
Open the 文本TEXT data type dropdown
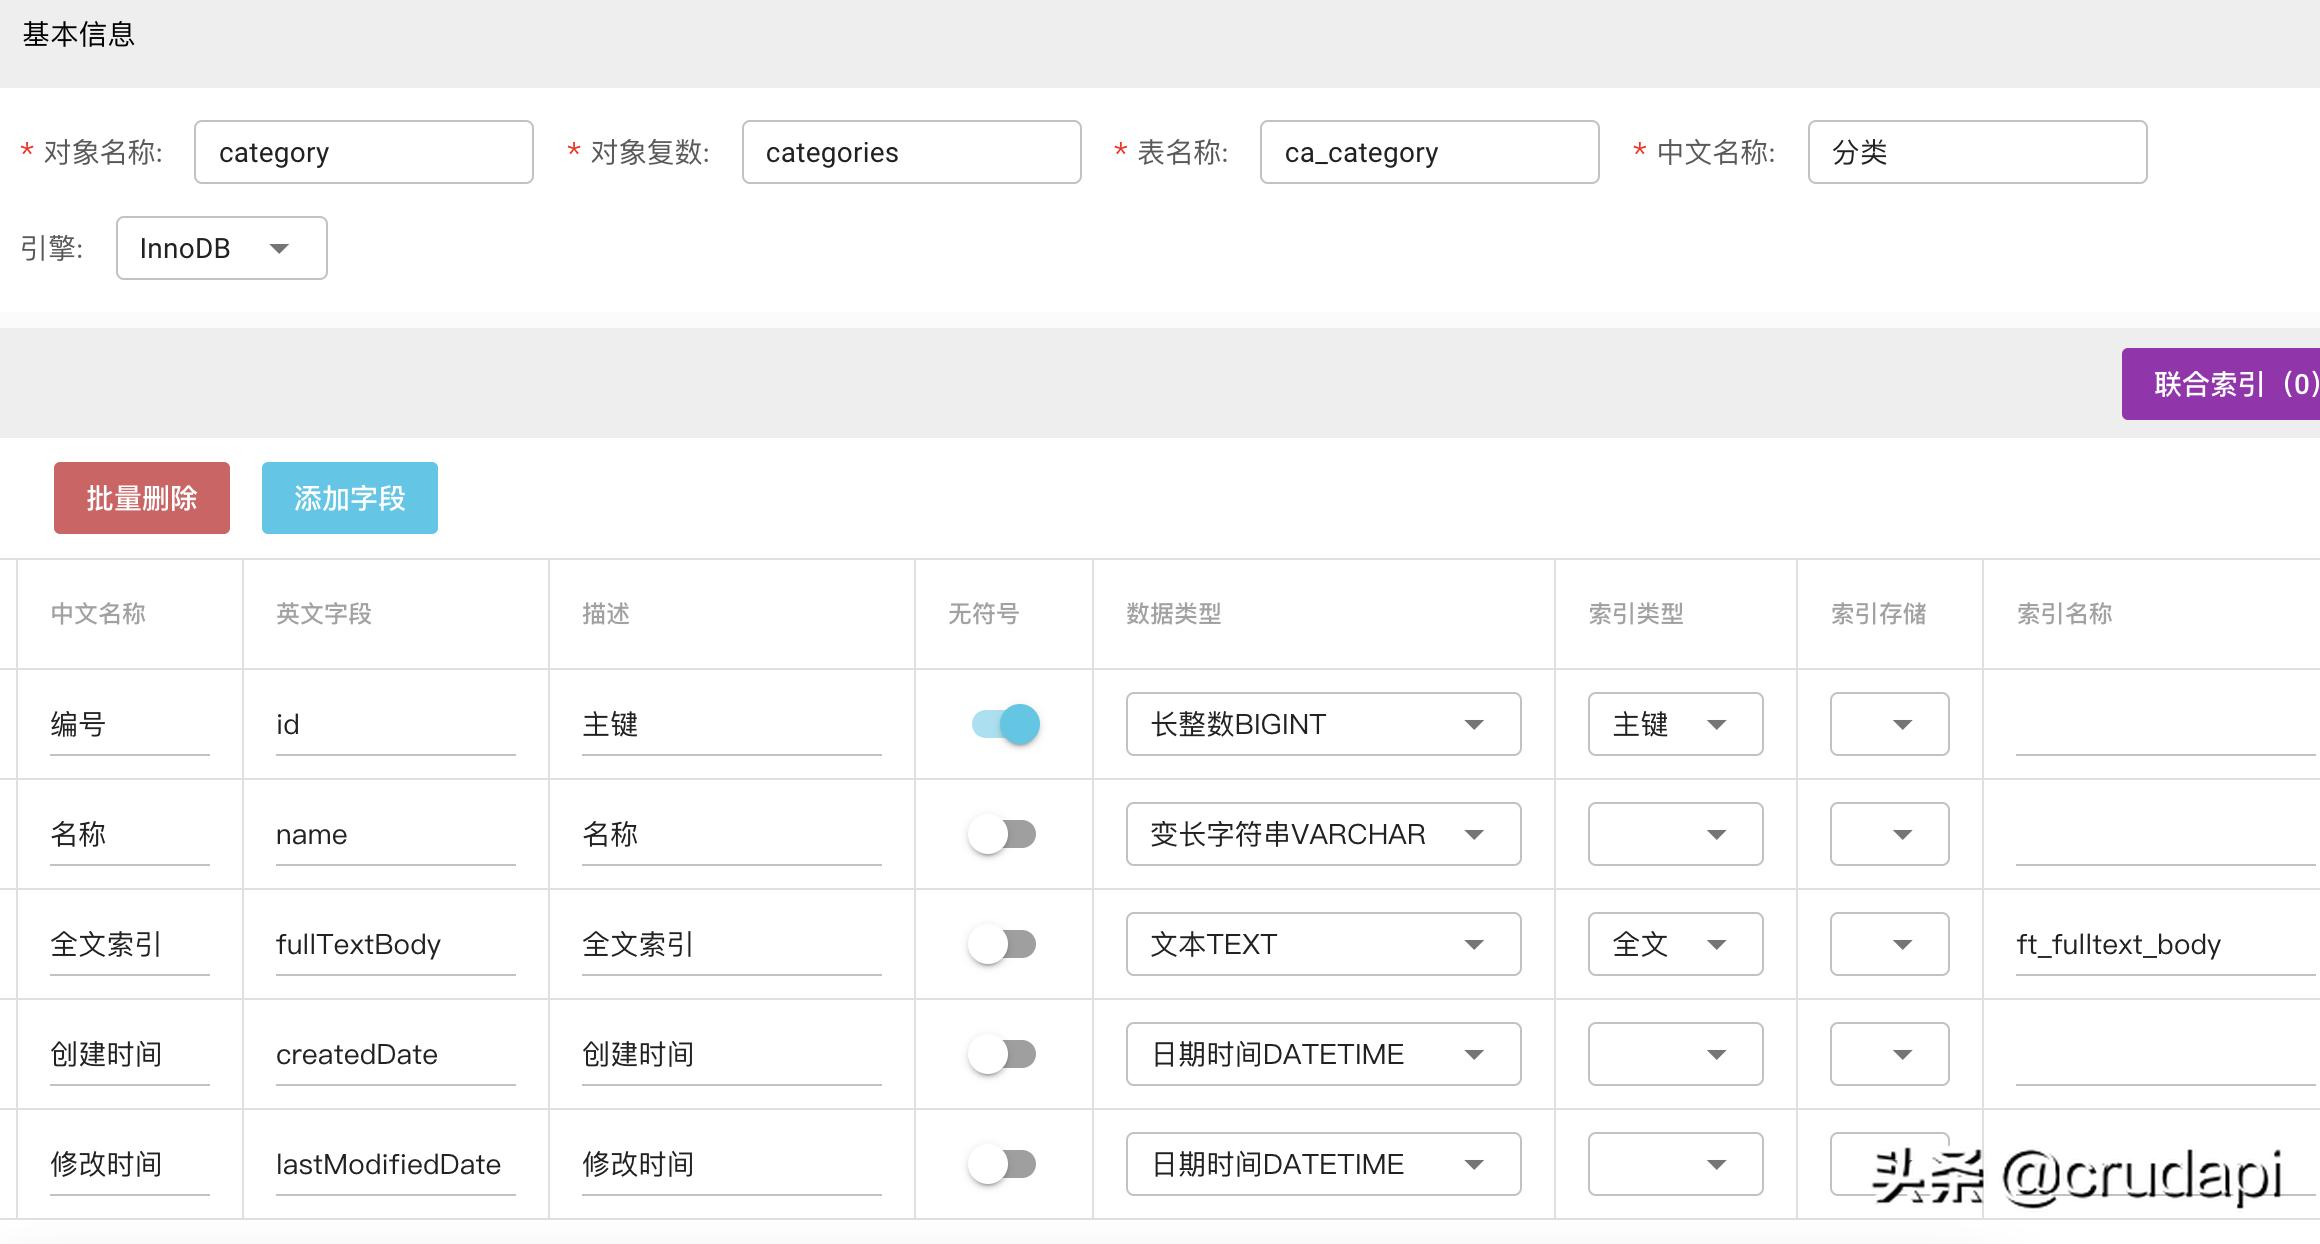coord(1322,944)
